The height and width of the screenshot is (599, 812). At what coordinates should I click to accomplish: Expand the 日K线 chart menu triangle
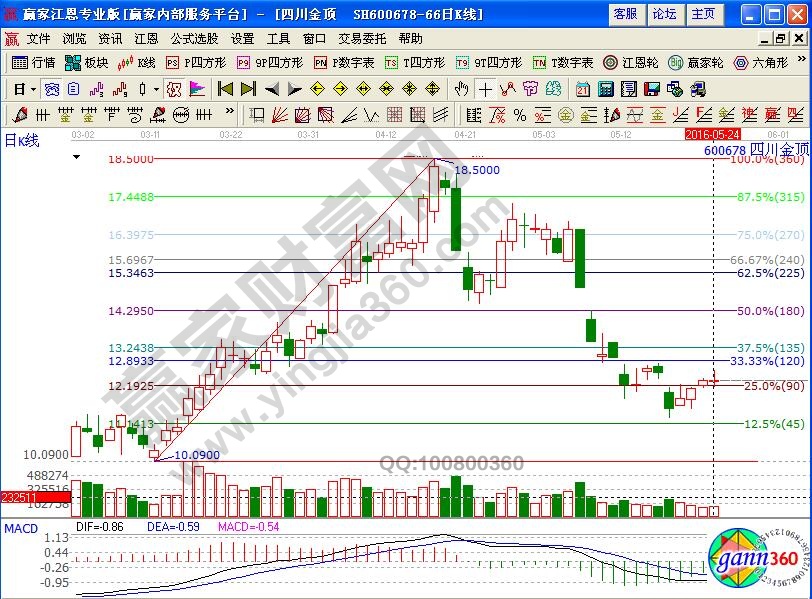(75, 158)
